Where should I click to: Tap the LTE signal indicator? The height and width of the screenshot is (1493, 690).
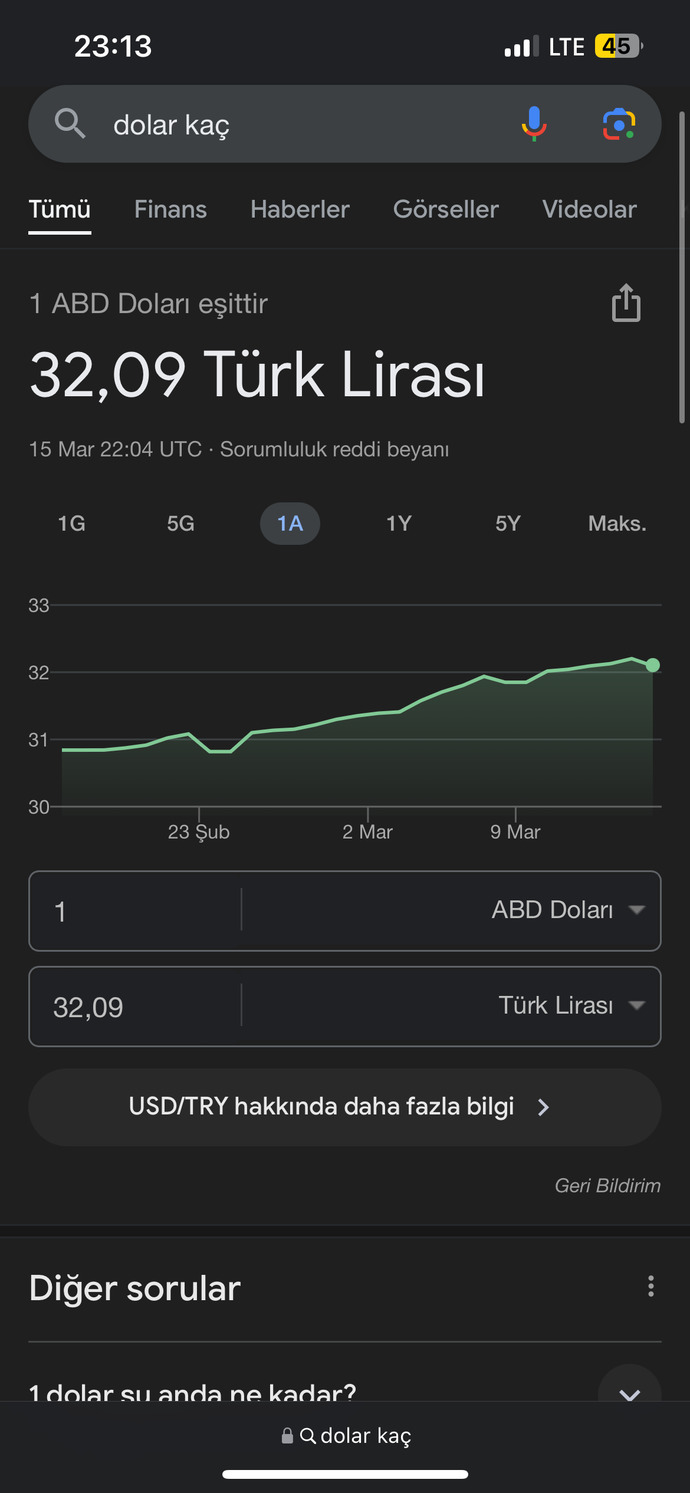pos(566,46)
